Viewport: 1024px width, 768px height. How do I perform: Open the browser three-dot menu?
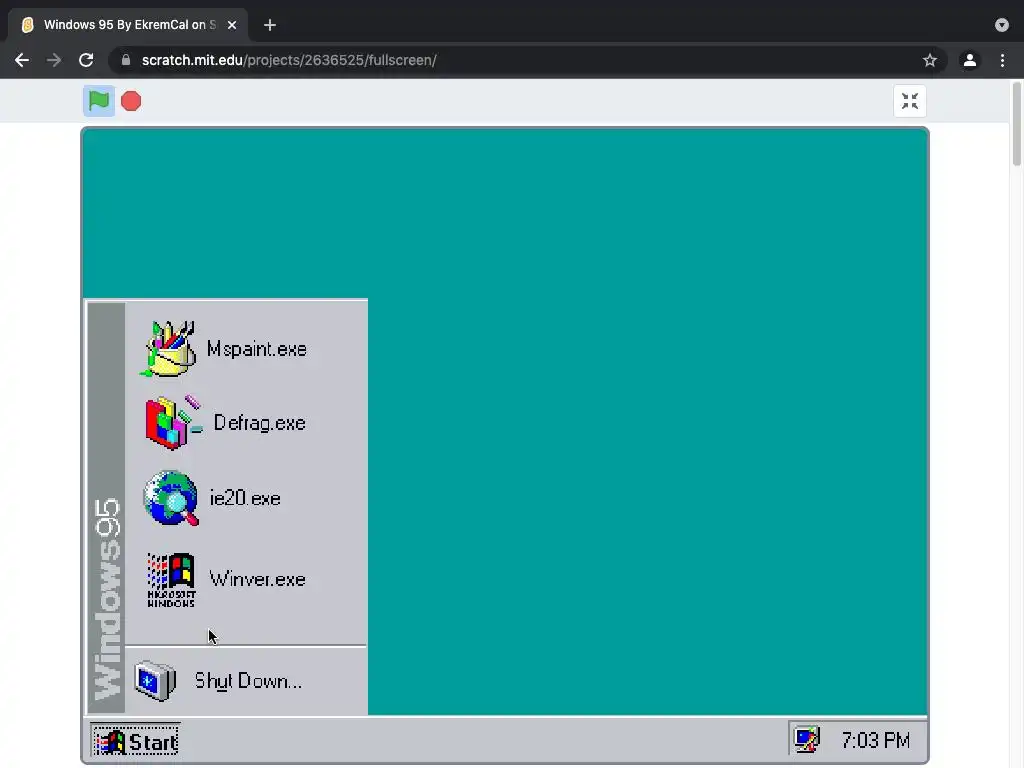click(1002, 60)
